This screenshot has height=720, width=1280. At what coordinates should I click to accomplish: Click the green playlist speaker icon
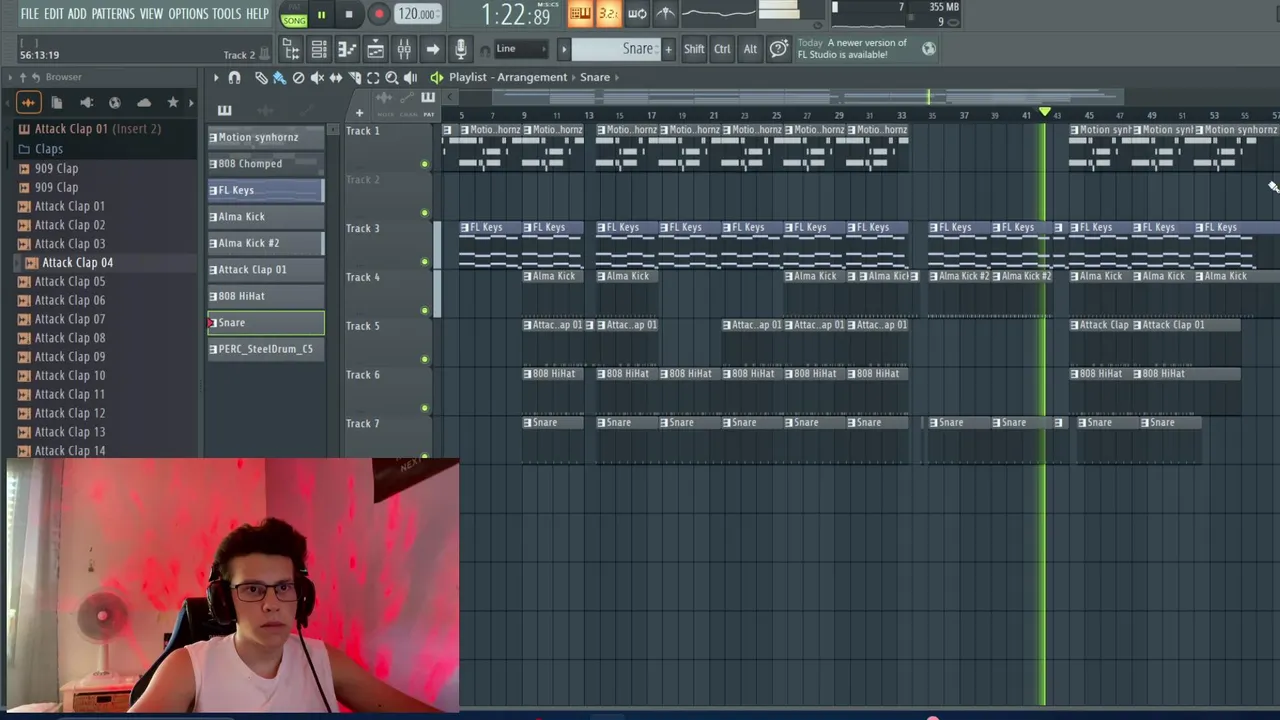[x=437, y=77]
